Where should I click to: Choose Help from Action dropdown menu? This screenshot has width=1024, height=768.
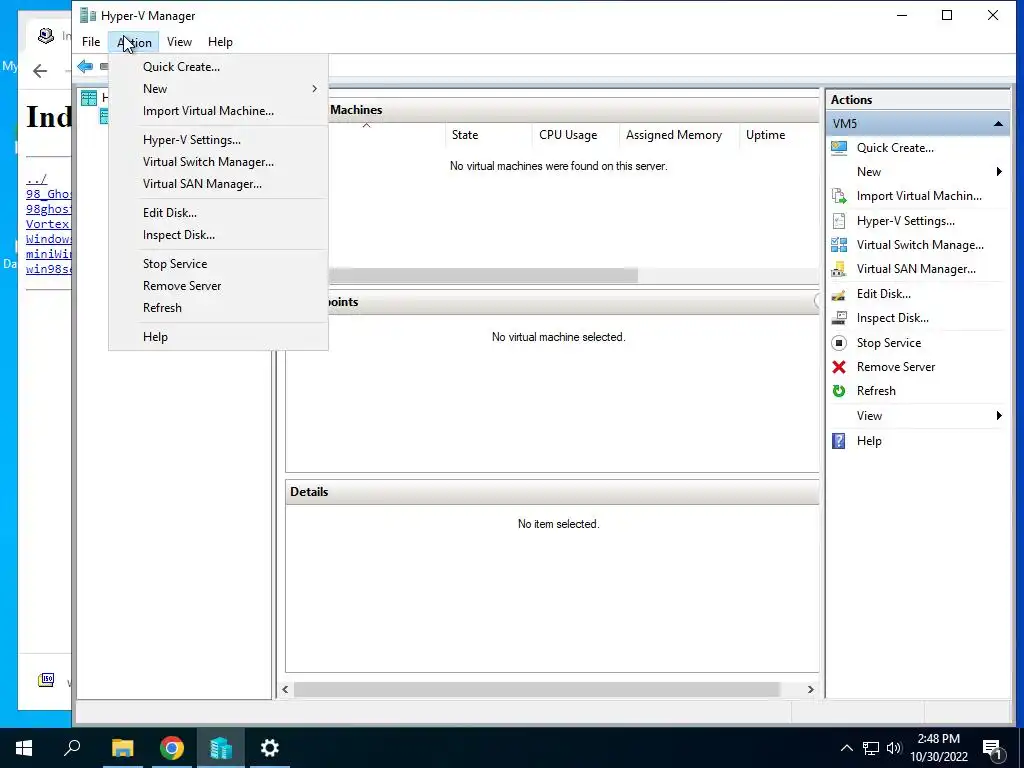coord(218,337)
